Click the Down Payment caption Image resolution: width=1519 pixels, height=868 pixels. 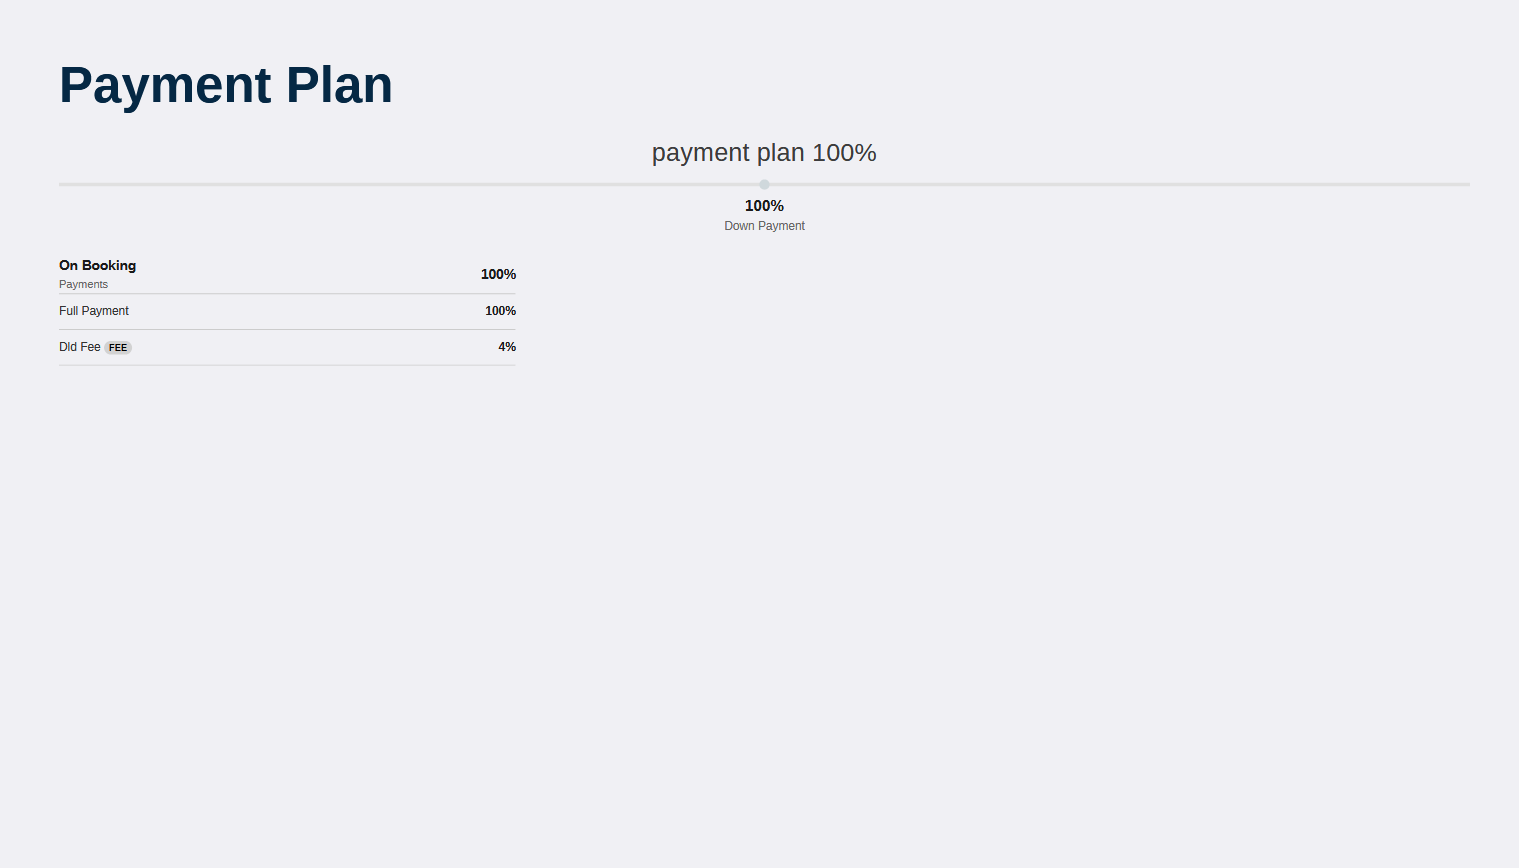pos(764,226)
